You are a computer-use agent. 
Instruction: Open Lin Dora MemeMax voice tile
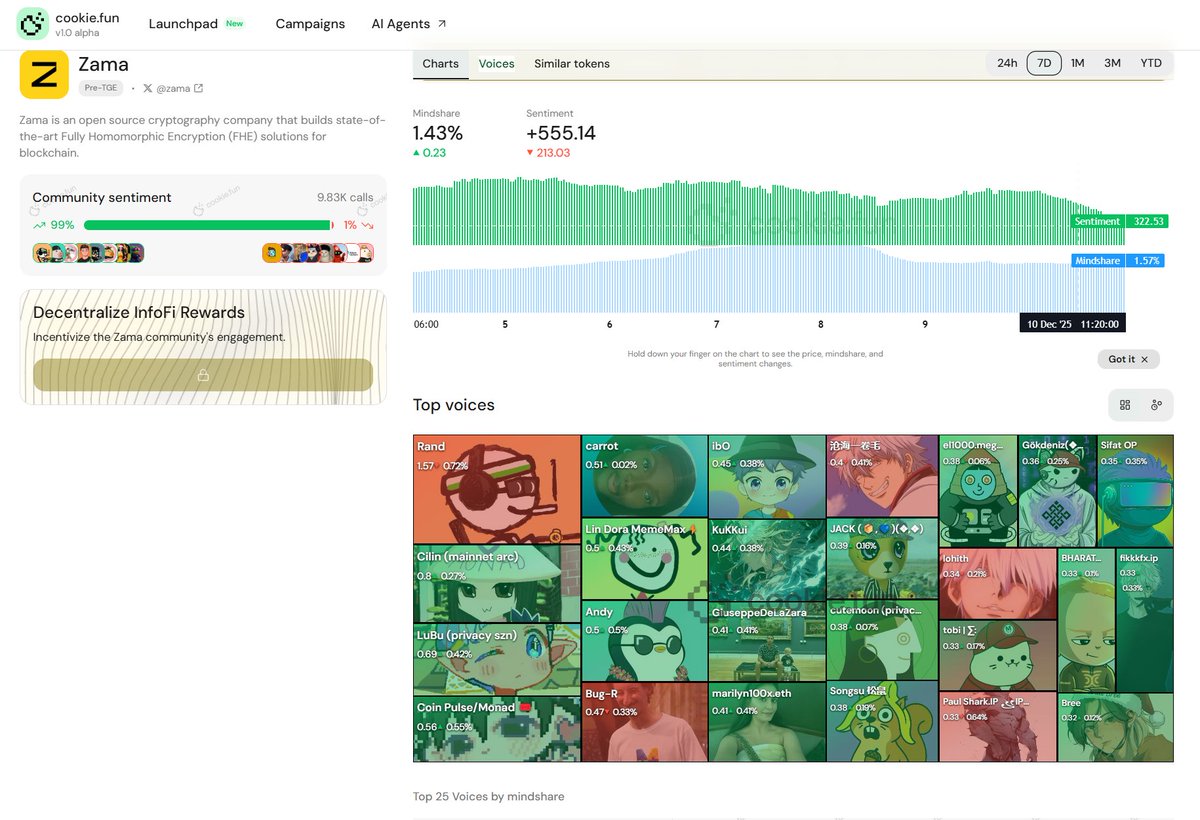[x=644, y=559]
